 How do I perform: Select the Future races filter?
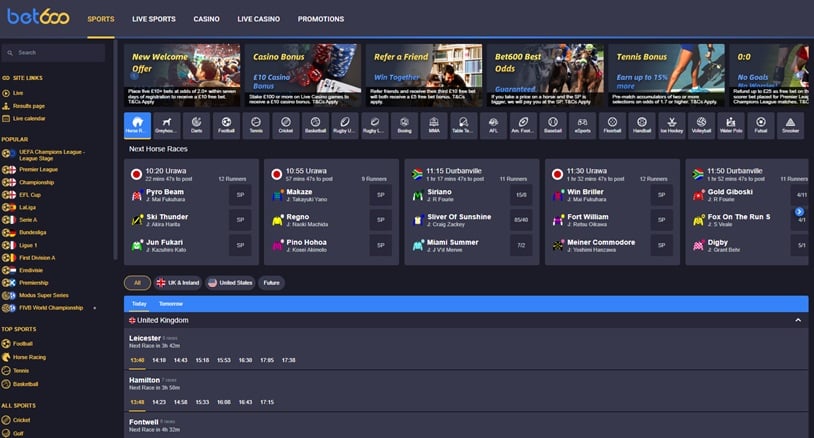pos(272,283)
